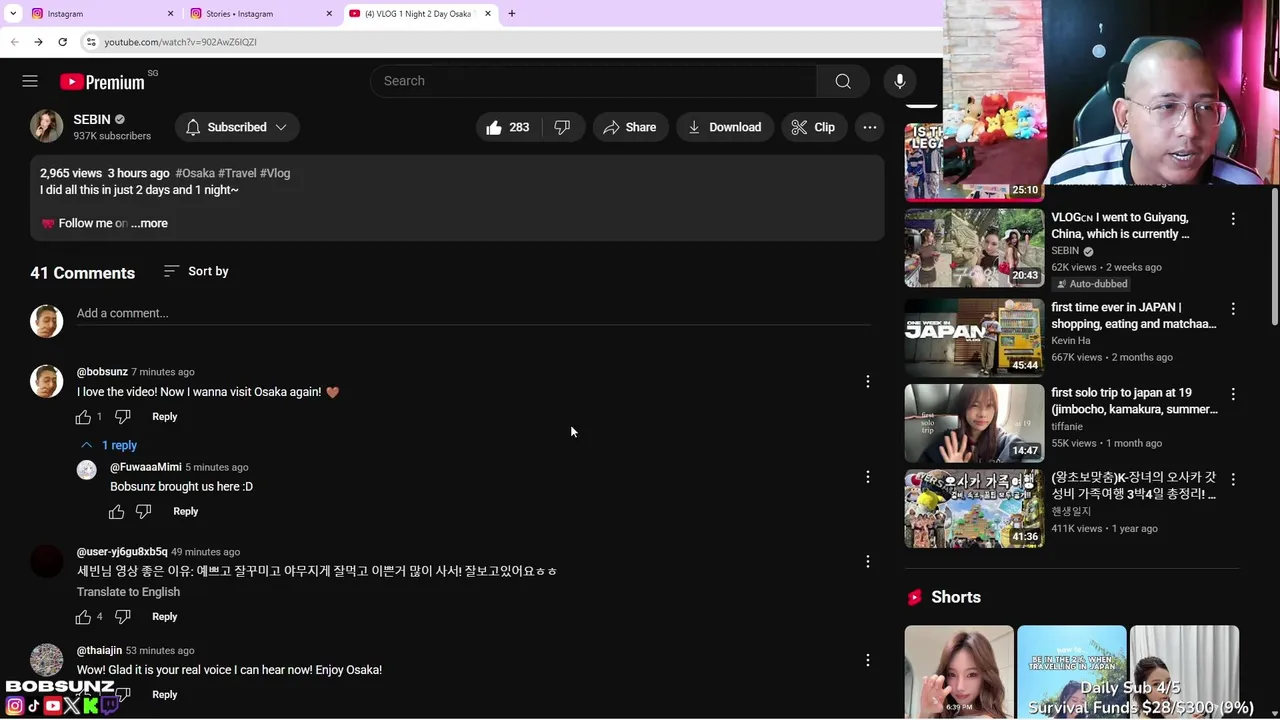Translate Korean comment to English
The height and width of the screenshot is (720, 1280).
coord(128,592)
